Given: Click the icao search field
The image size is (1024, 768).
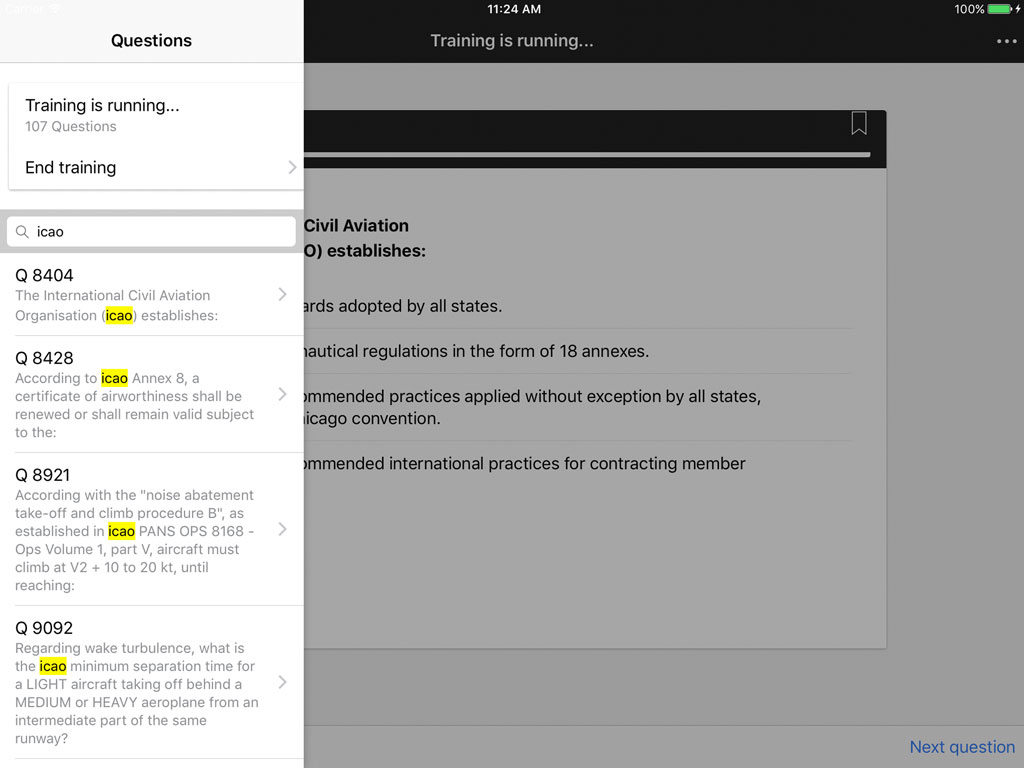Looking at the screenshot, I should tap(150, 231).
